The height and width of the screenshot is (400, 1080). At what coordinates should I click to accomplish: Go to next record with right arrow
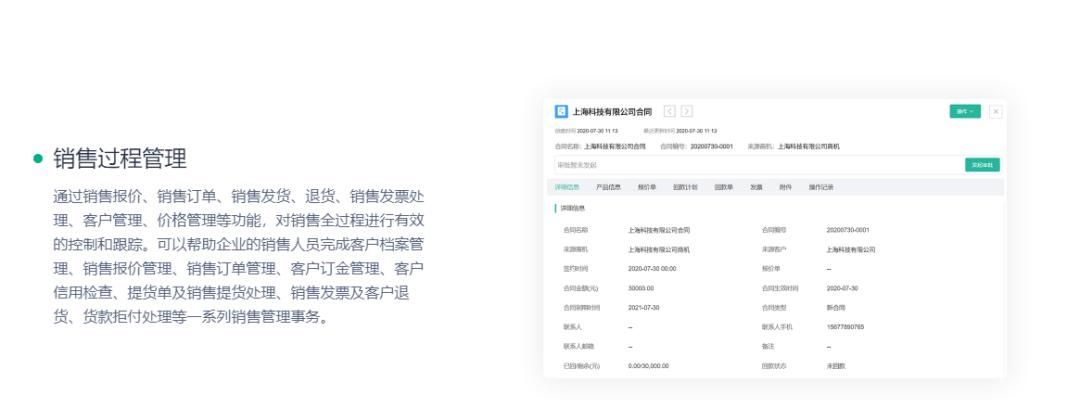687,112
